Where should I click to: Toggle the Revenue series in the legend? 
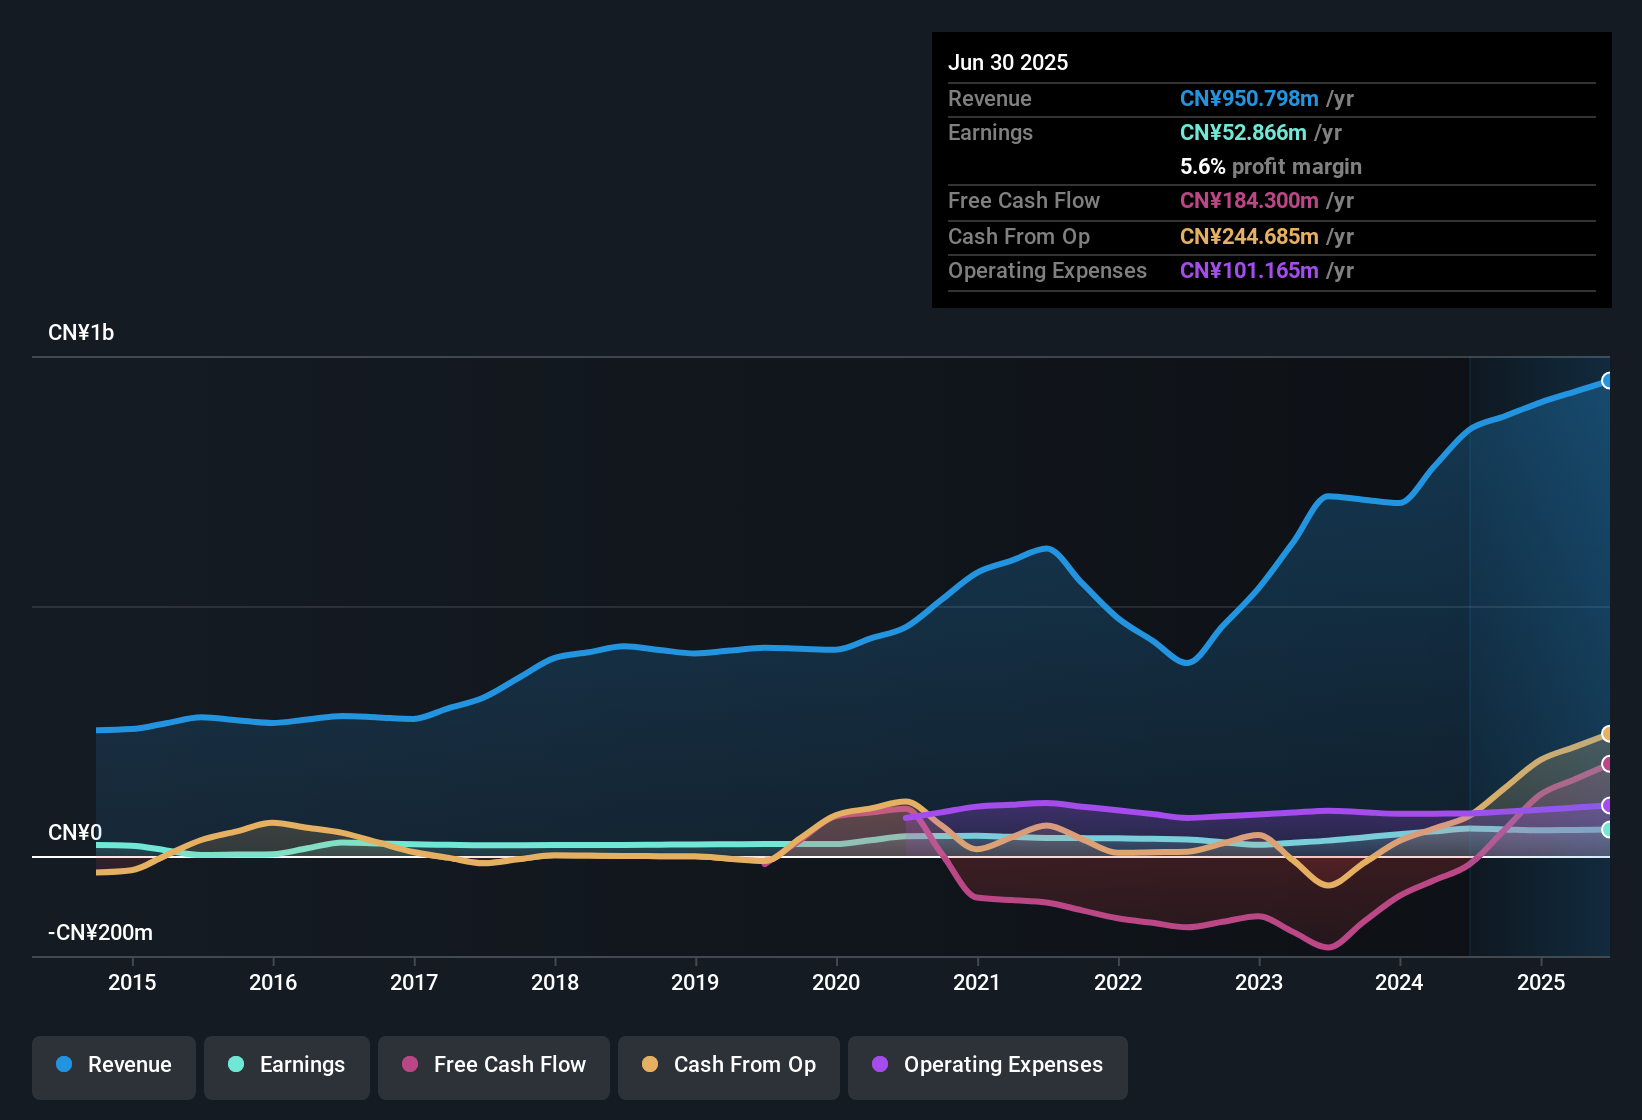click(113, 1066)
